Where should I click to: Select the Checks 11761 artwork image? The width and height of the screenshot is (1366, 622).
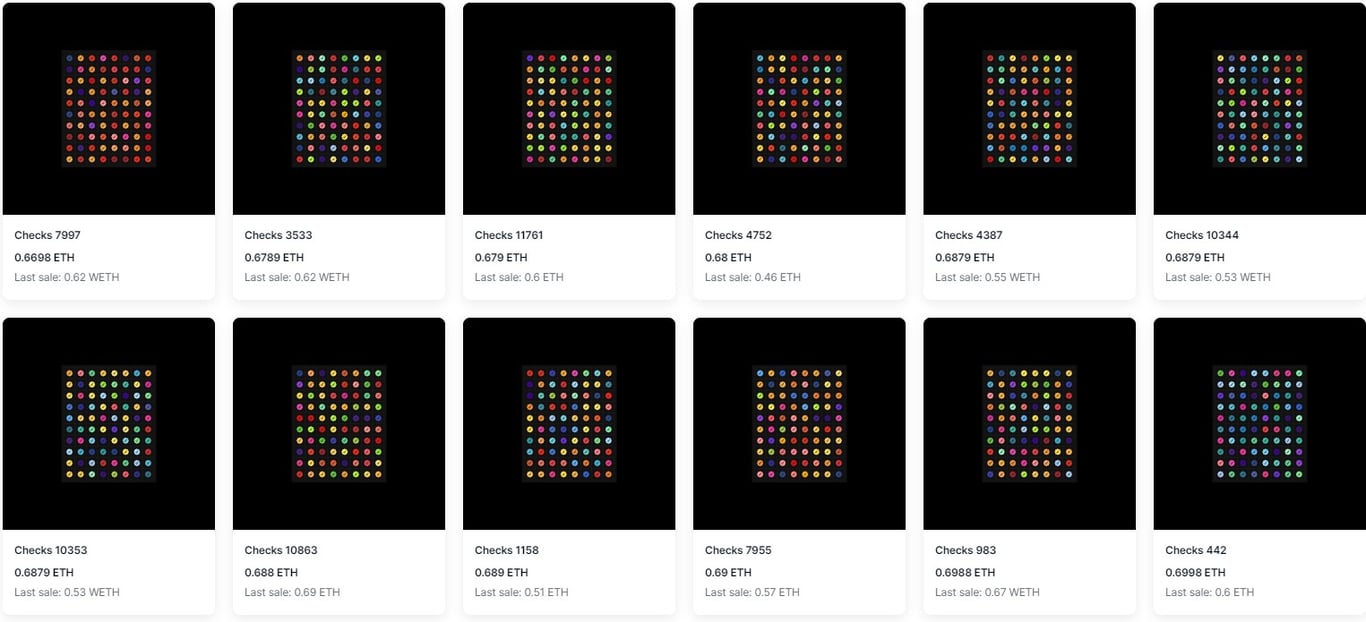[569, 109]
